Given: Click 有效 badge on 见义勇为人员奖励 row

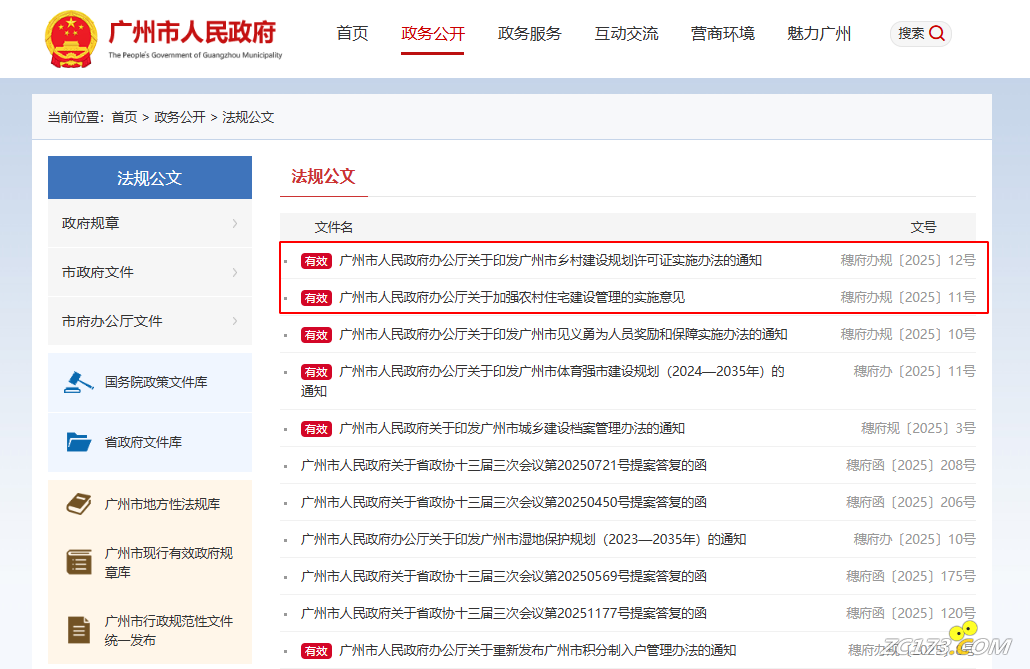Looking at the screenshot, I should coord(316,335).
